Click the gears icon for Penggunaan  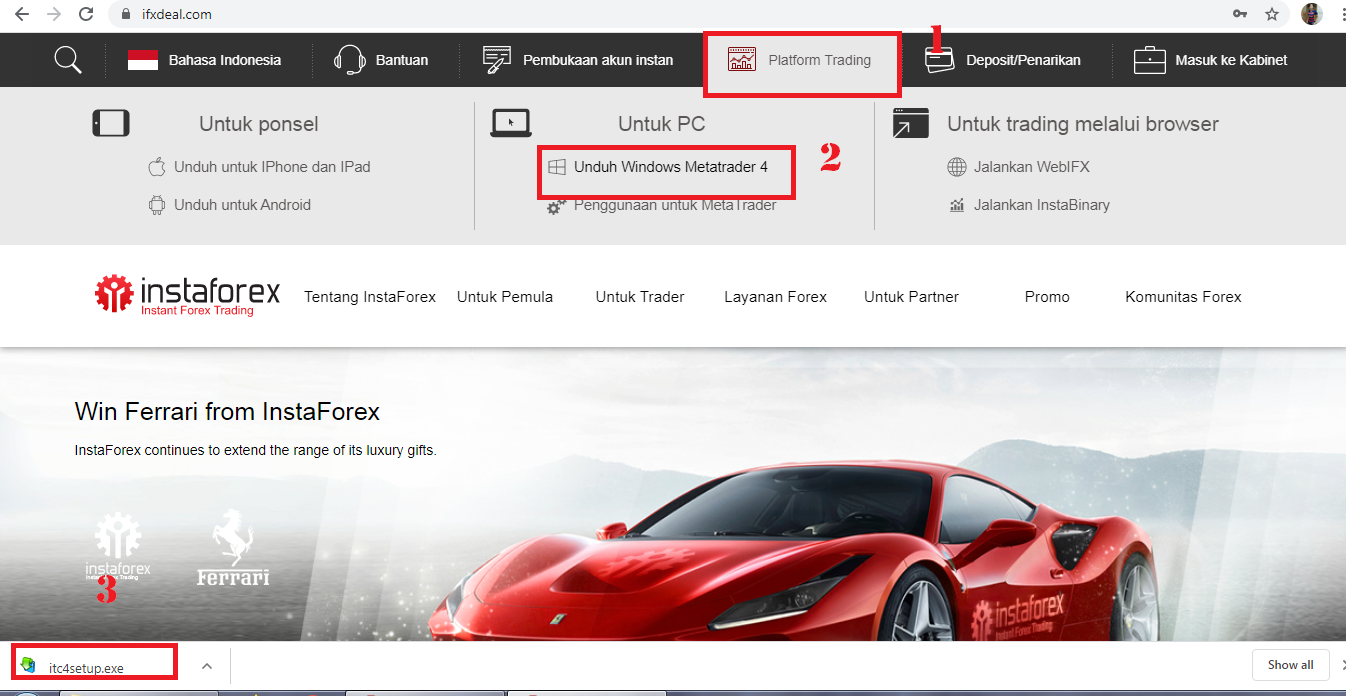pos(557,205)
